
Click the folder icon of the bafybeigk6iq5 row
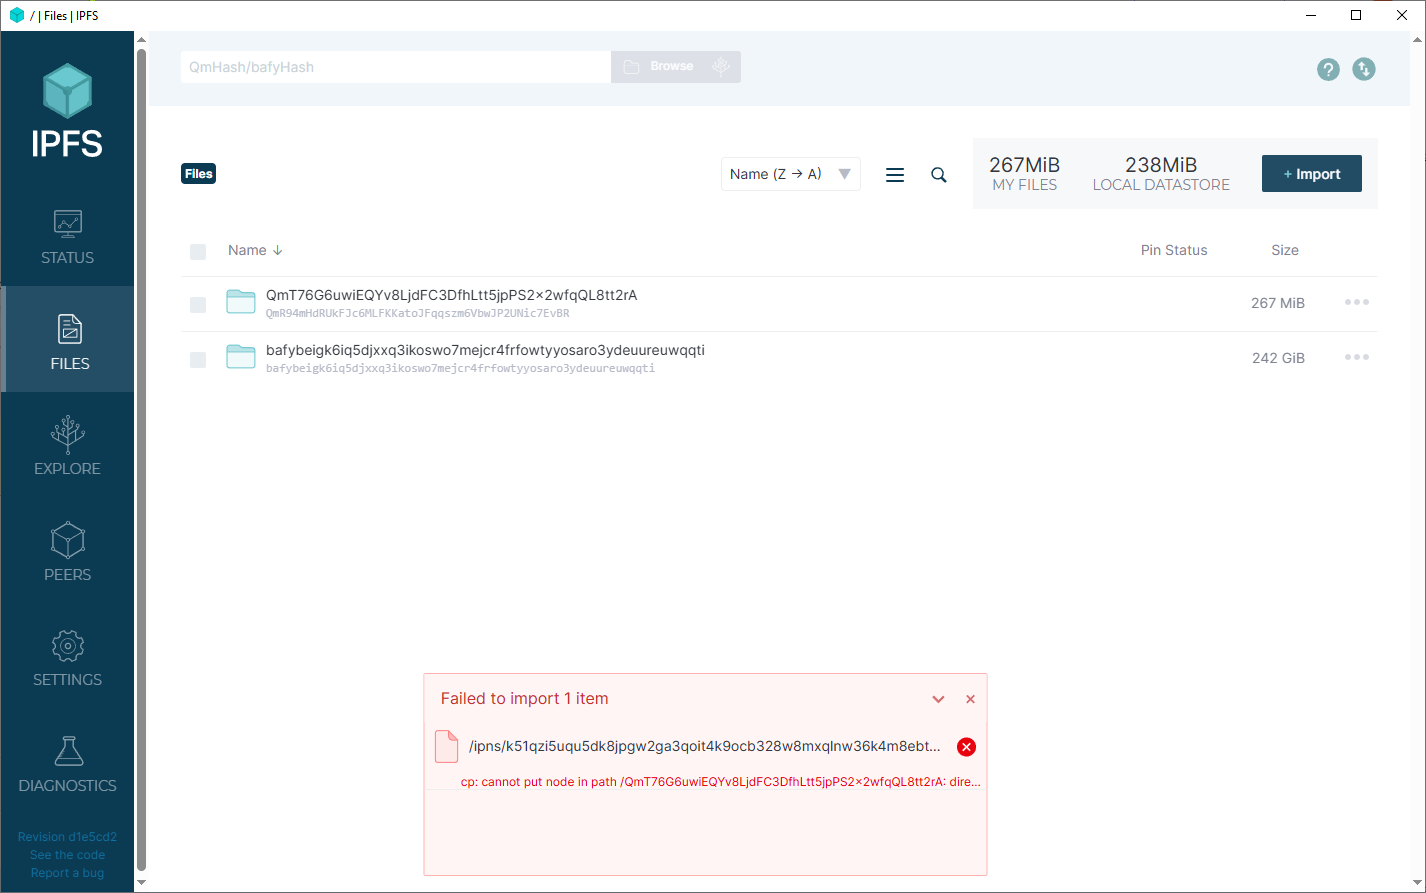click(241, 357)
